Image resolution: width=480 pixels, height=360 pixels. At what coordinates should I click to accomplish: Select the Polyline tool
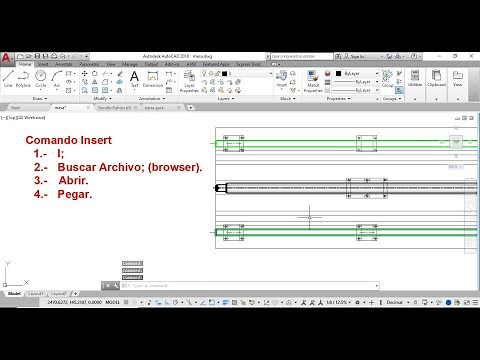tap(23, 79)
